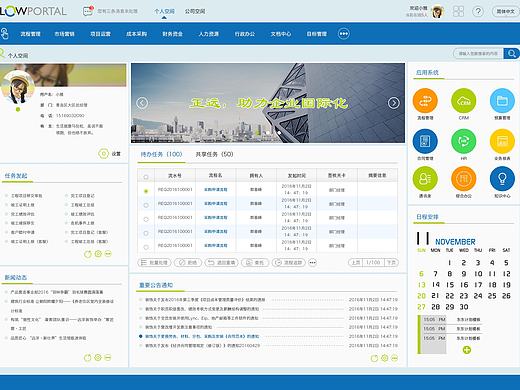Deselect the highlighted radio in the first task row

146,191
